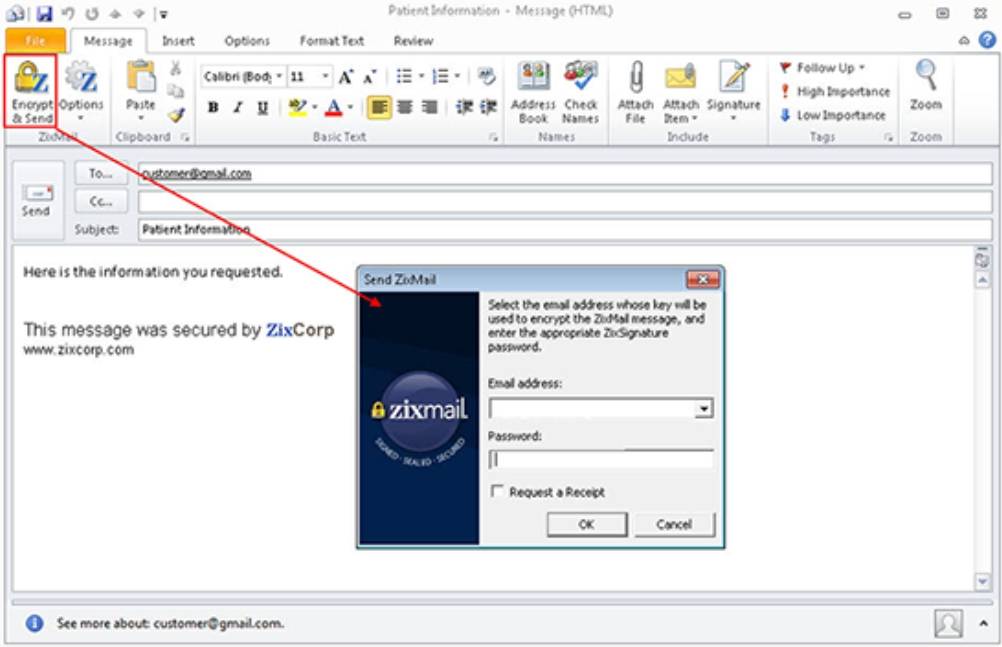This screenshot has height=647, width=1002.
Task: Align the paragraph text to the right
Action: [x=429, y=107]
